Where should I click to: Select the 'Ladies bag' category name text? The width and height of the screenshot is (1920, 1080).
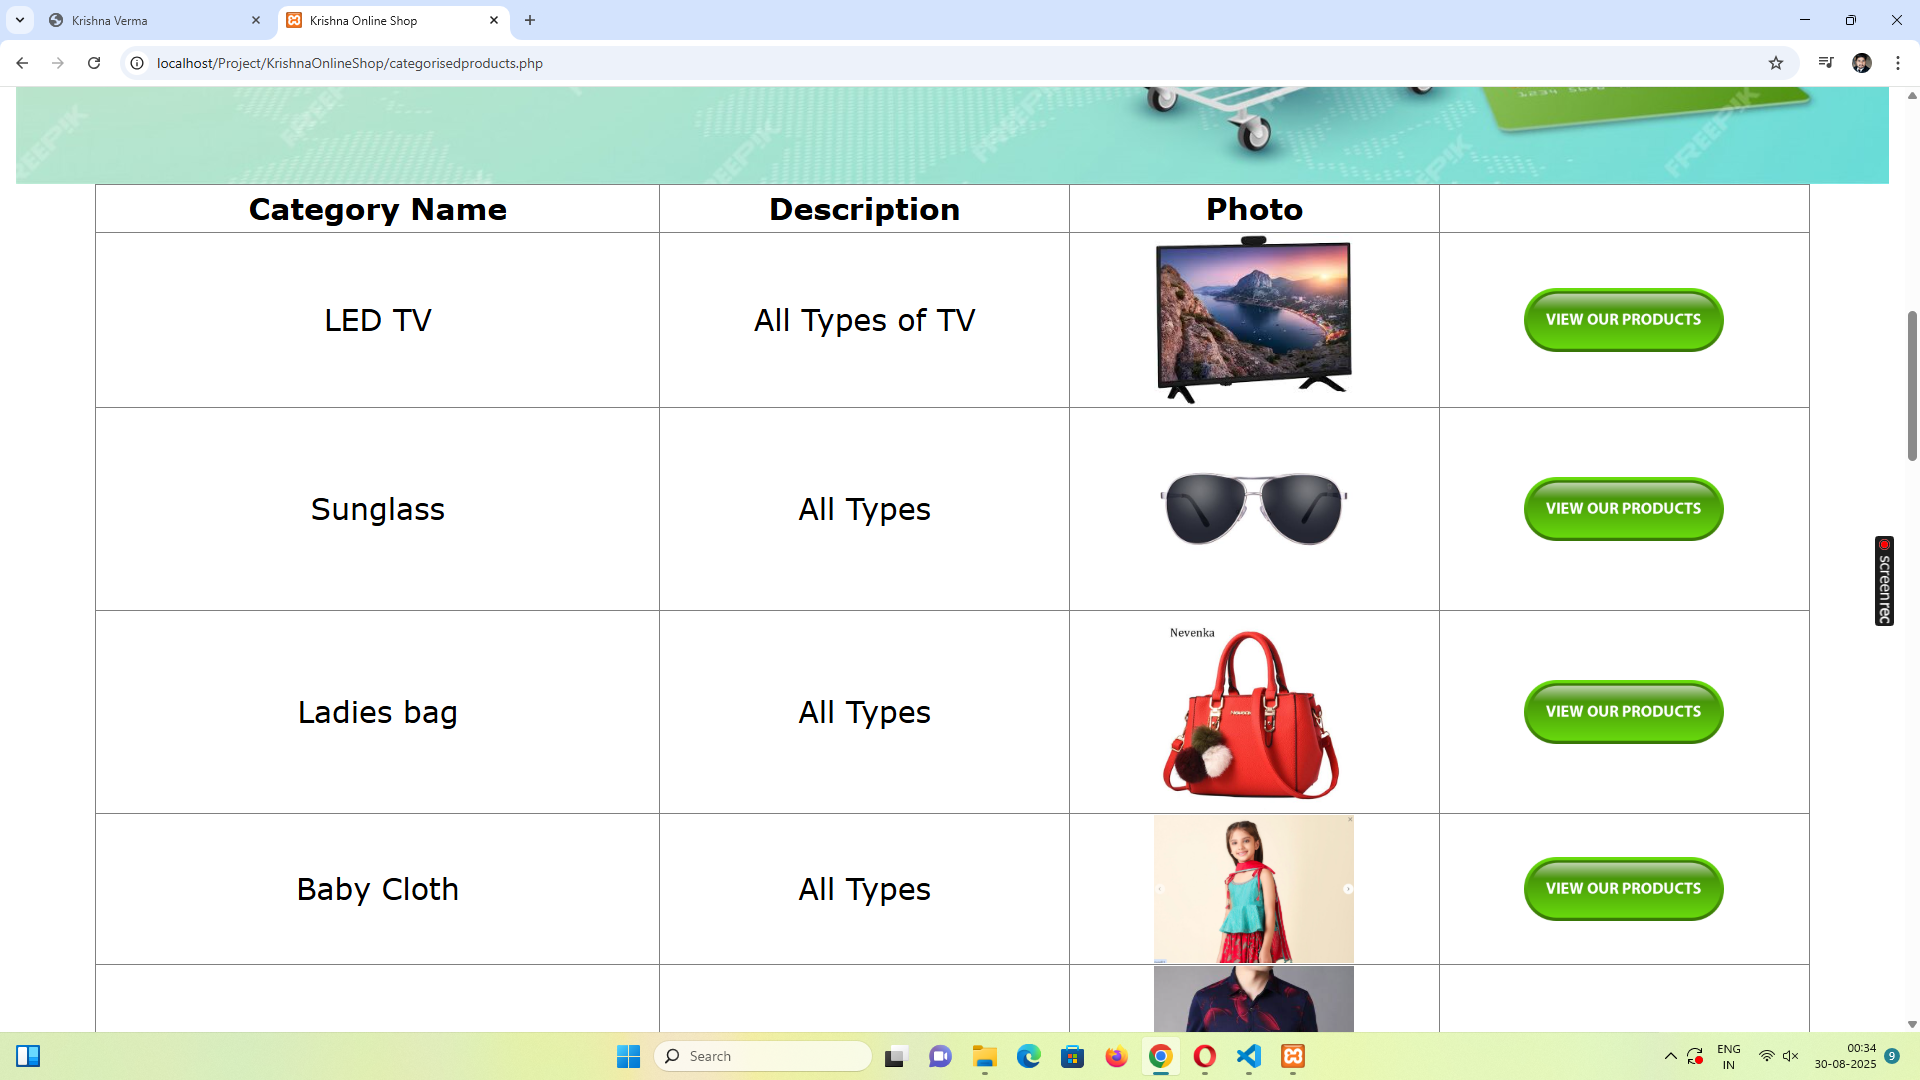click(x=378, y=712)
